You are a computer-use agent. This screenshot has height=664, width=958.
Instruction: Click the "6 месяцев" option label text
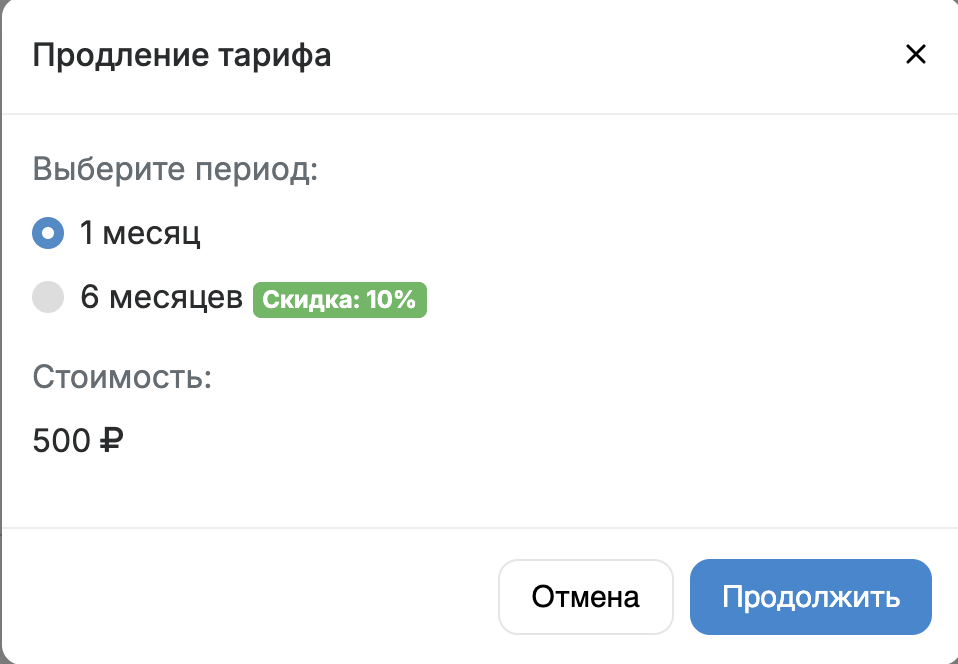coord(161,298)
